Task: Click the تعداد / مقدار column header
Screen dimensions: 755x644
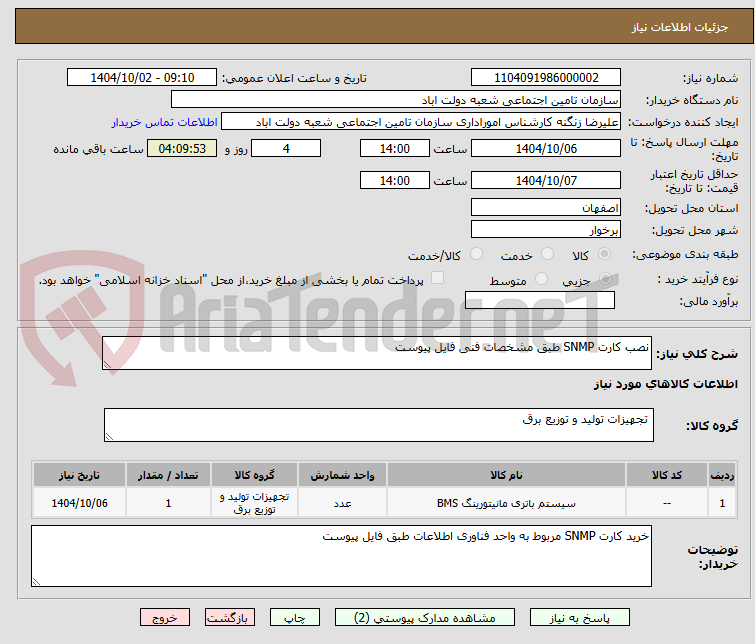Action: pos(168,475)
